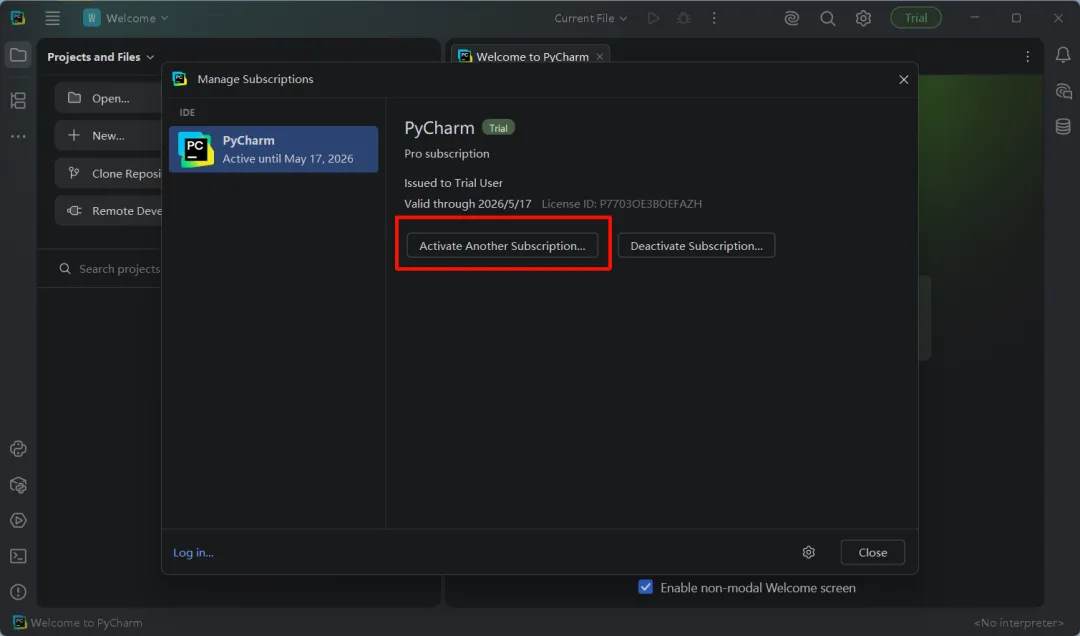The width and height of the screenshot is (1080, 636).
Task: Click the PyCharm logo in title bar
Action: (x=18, y=18)
